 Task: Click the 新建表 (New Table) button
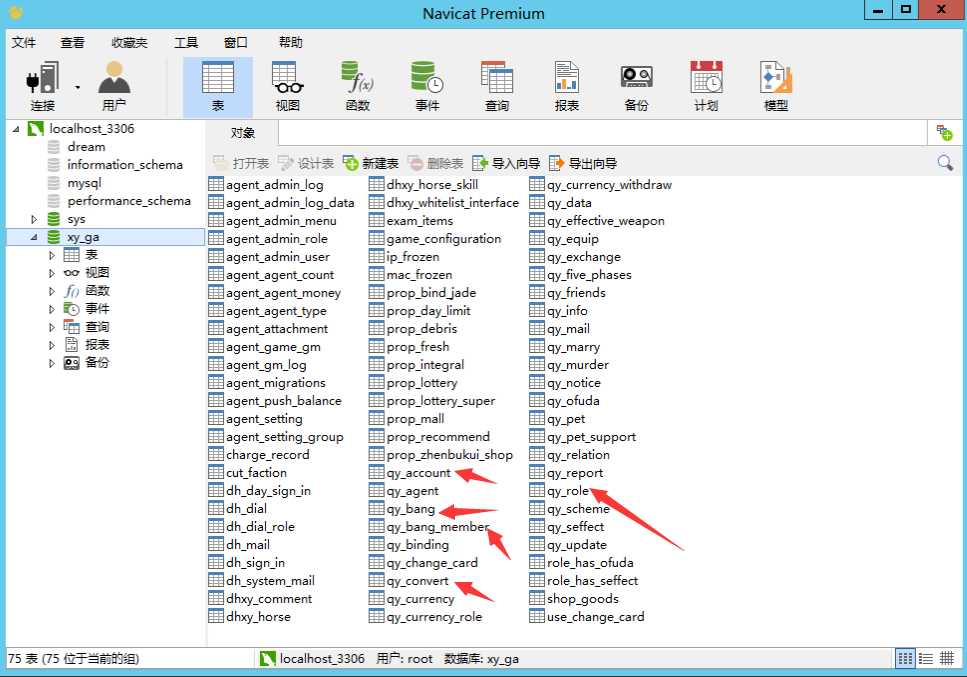[x=371, y=163]
